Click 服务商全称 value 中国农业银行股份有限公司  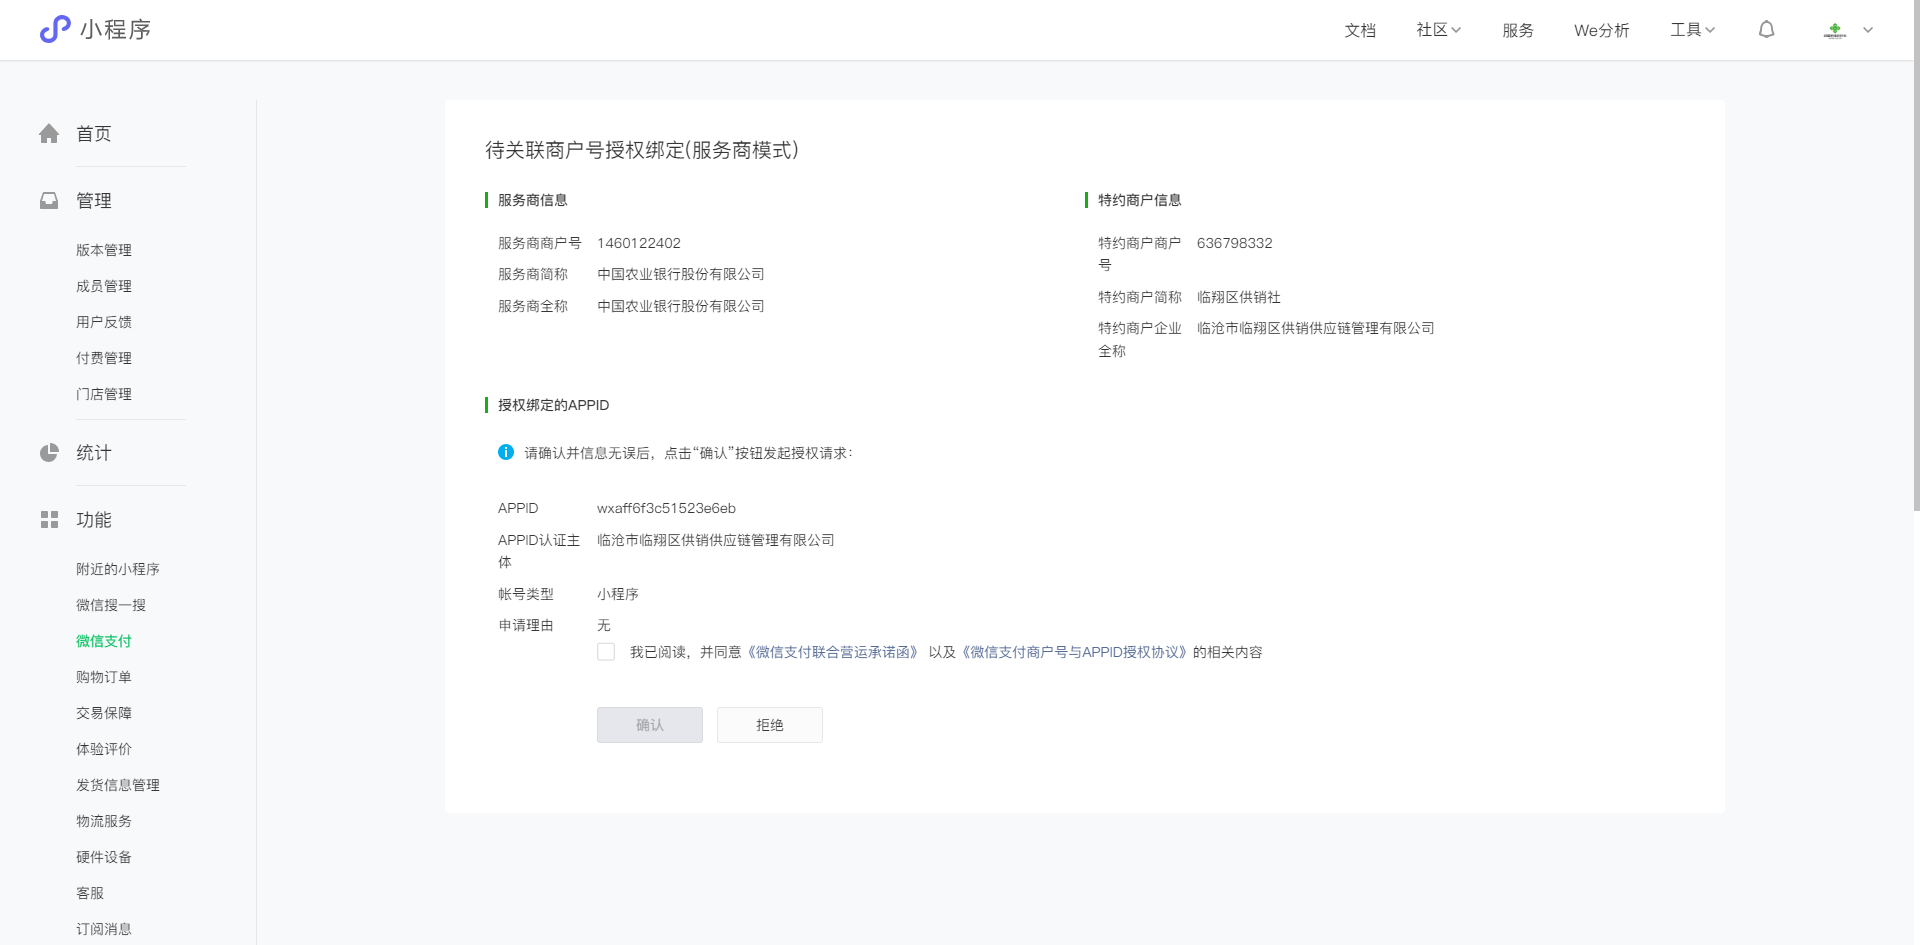click(x=681, y=306)
